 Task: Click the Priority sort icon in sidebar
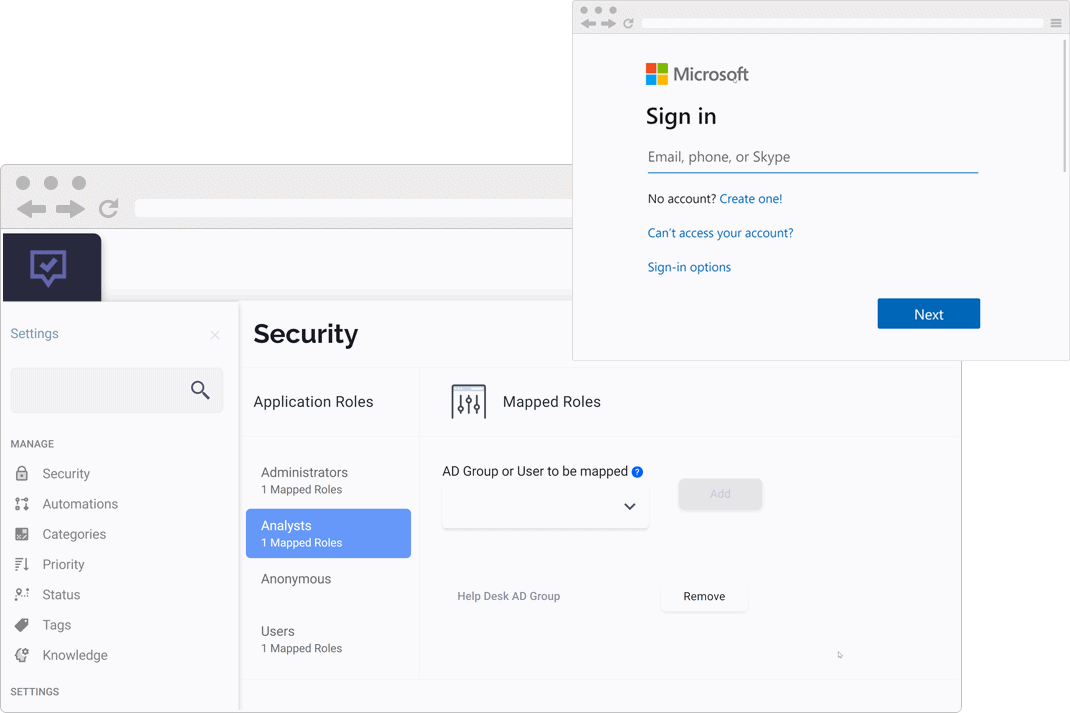22,564
